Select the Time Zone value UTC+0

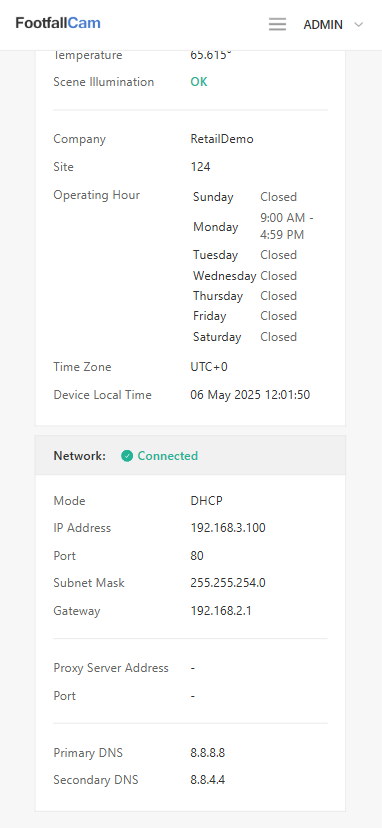[x=209, y=367]
